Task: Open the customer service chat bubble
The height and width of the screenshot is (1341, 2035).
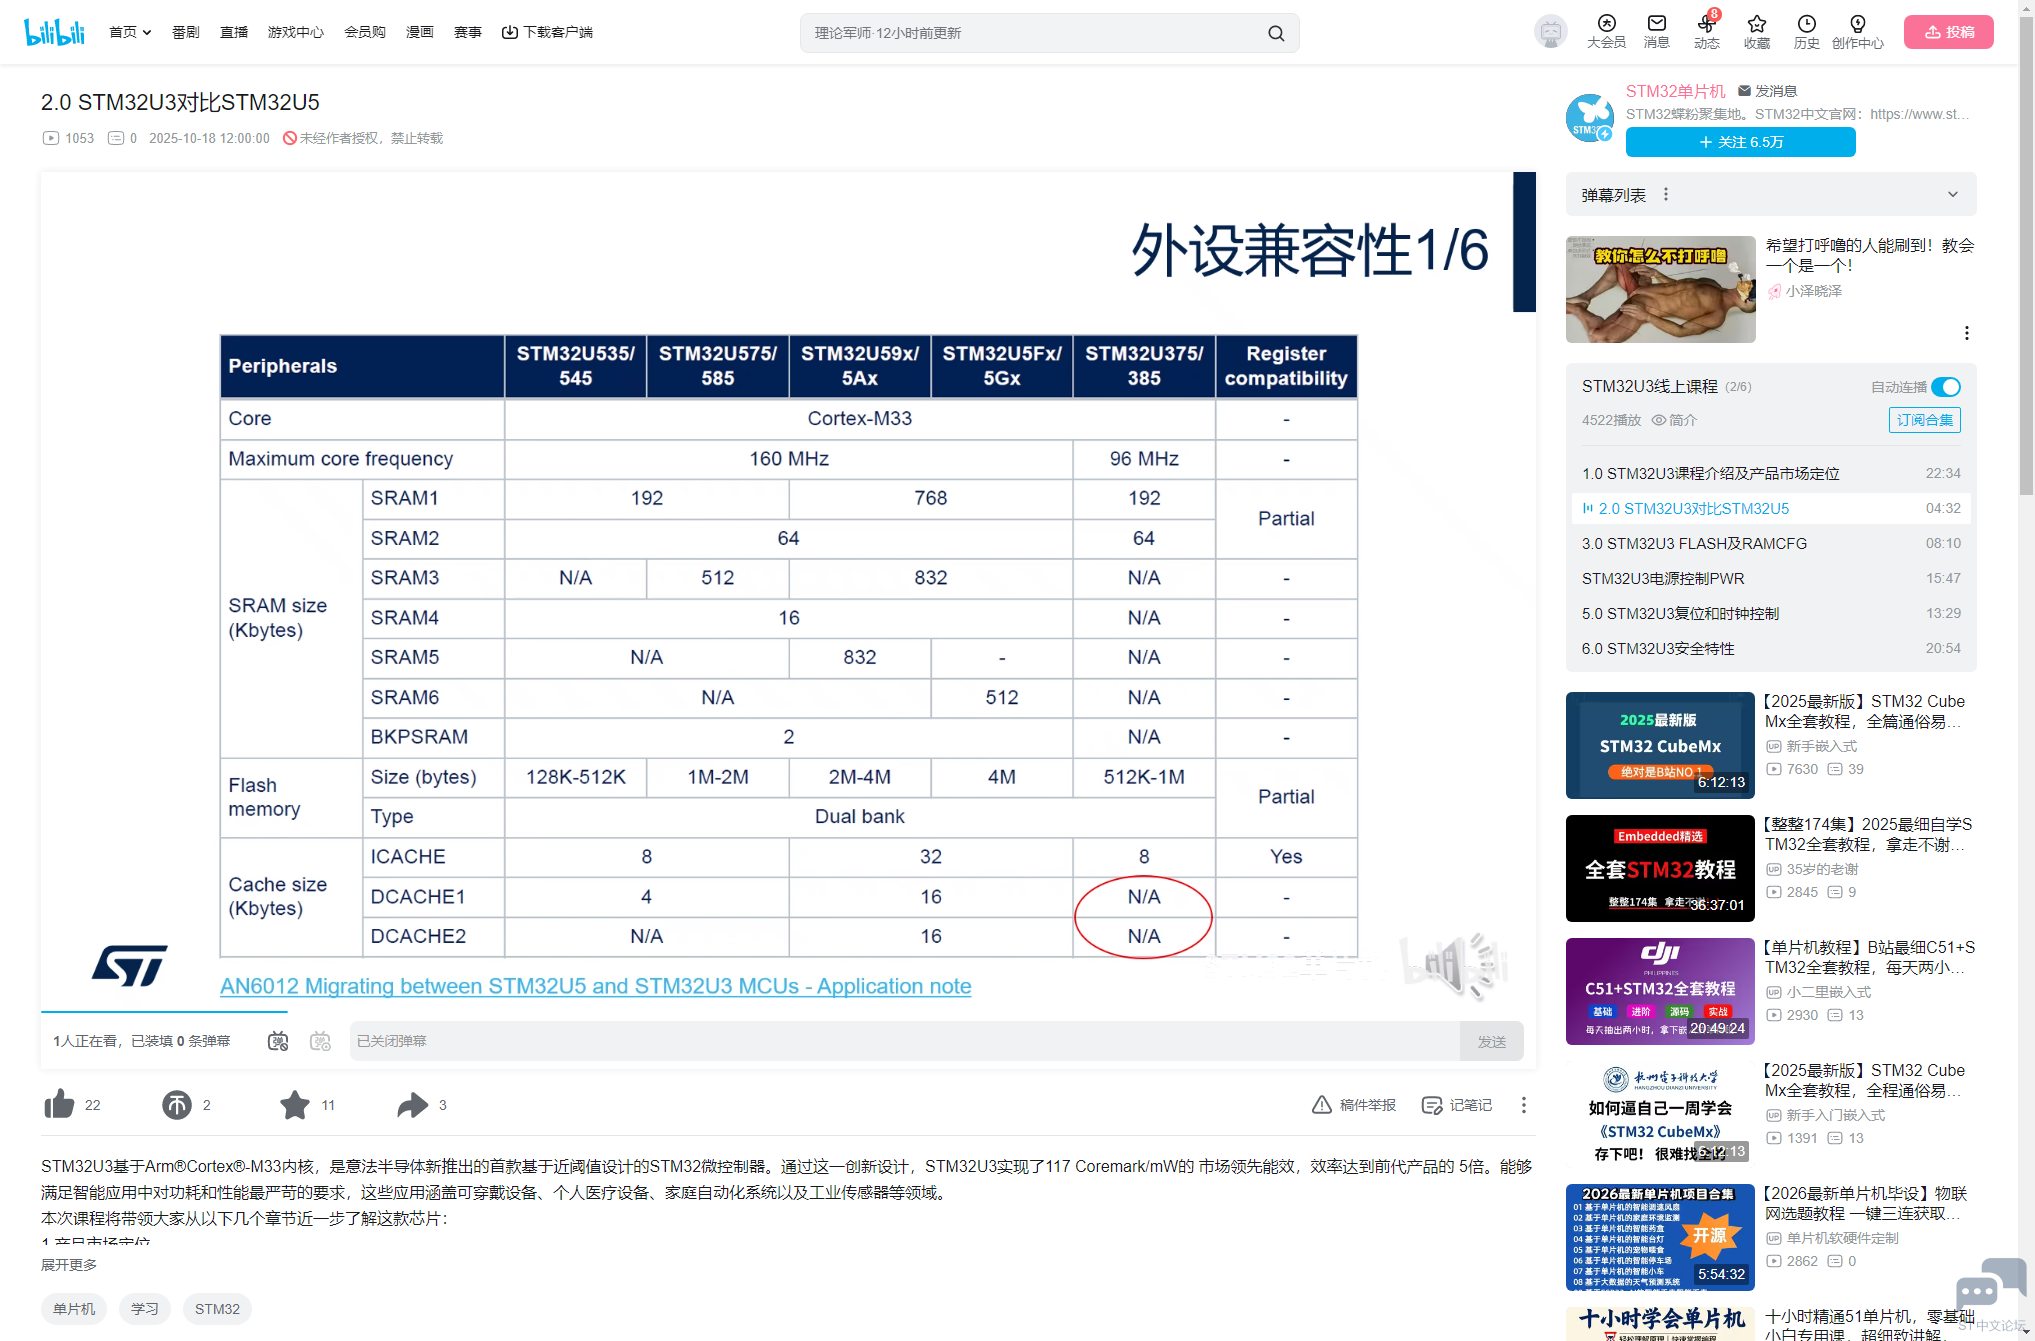Action: (x=1990, y=1285)
